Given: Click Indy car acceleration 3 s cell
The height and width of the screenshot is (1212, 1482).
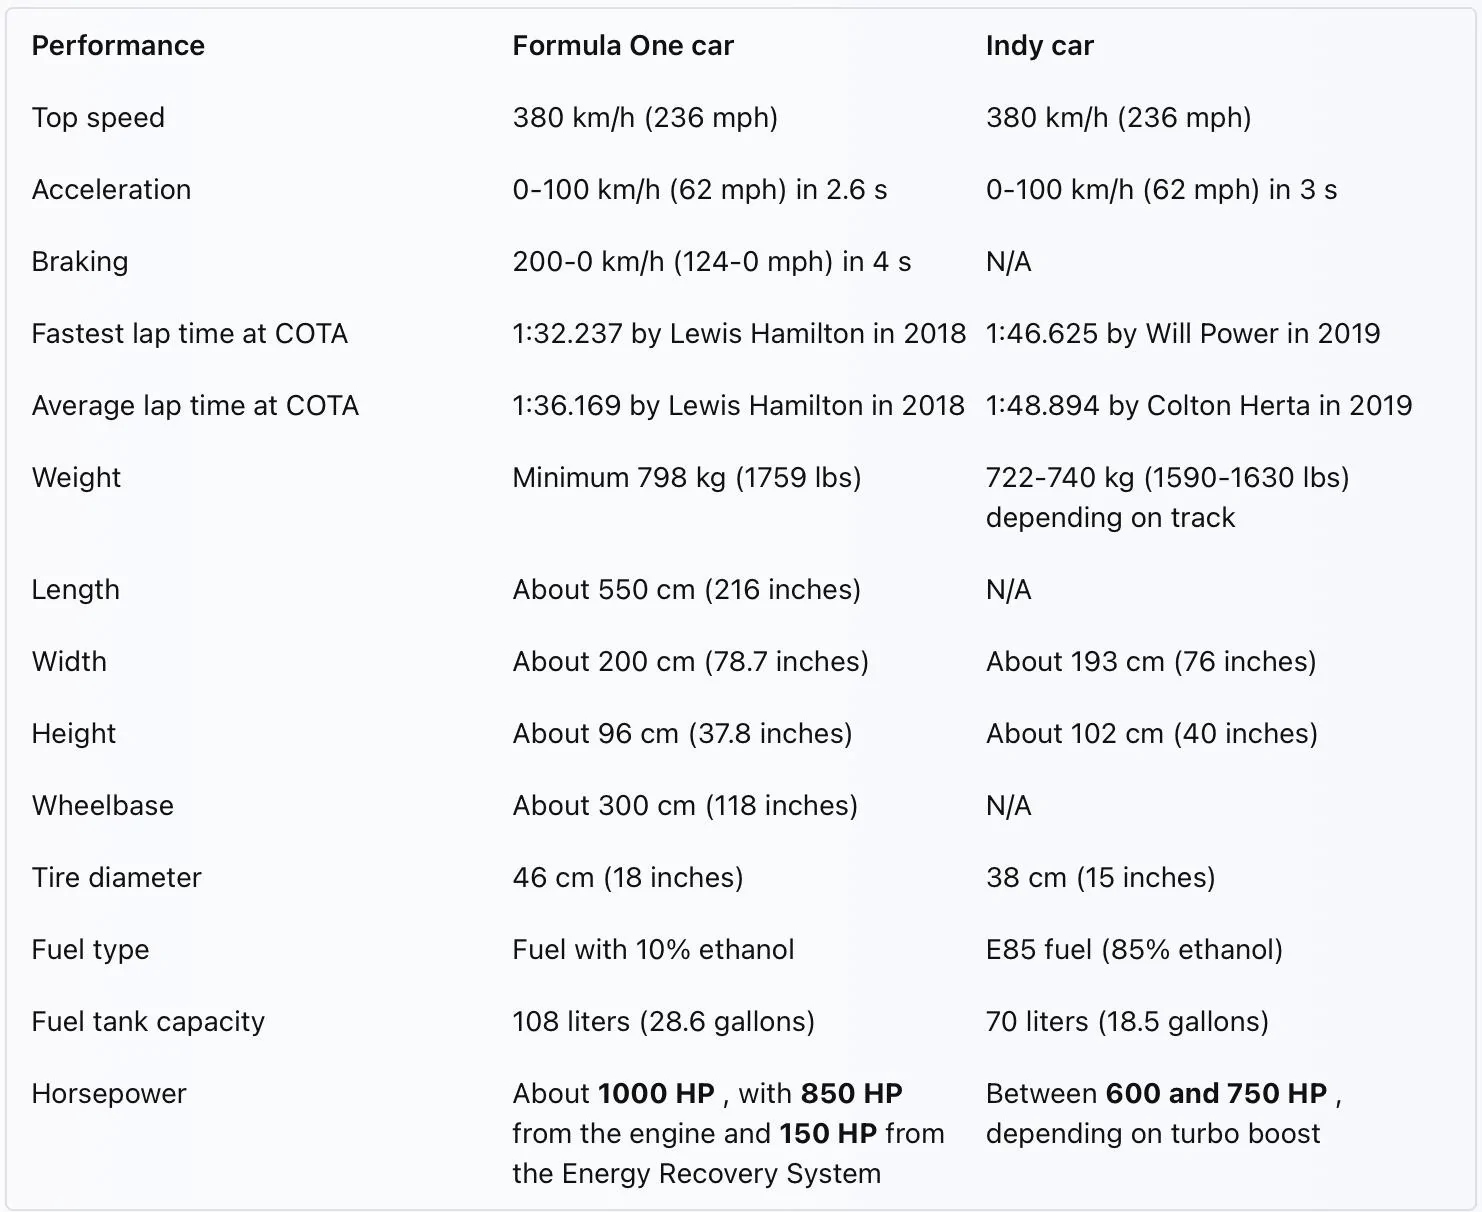Looking at the screenshot, I should coord(1161,190).
